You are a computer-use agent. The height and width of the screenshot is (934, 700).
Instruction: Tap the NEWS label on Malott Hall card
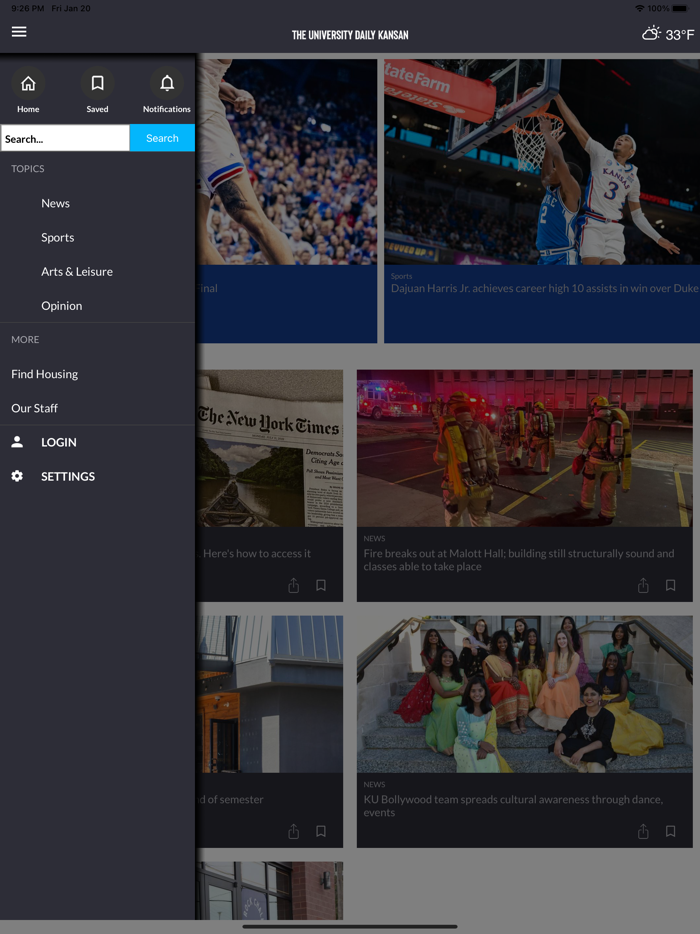374,538
